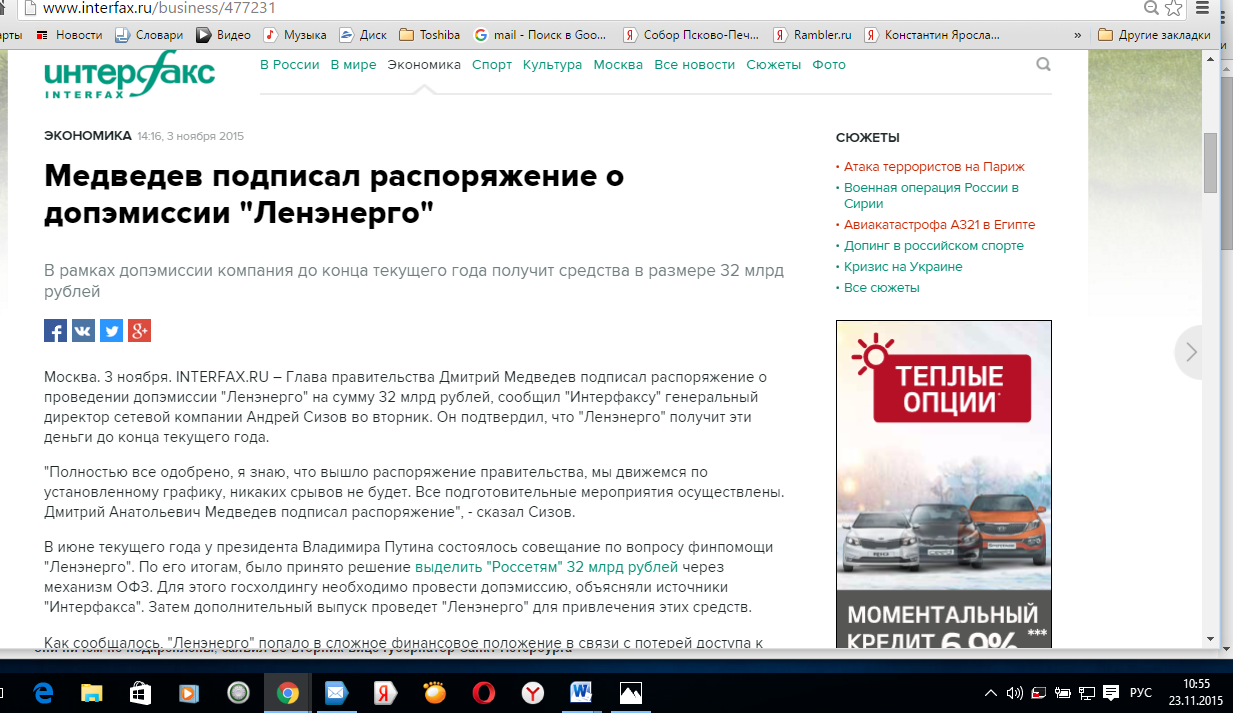Screen dimensions: 1233x713
Task: Open 'В мире' section
Action: [354, 65]
